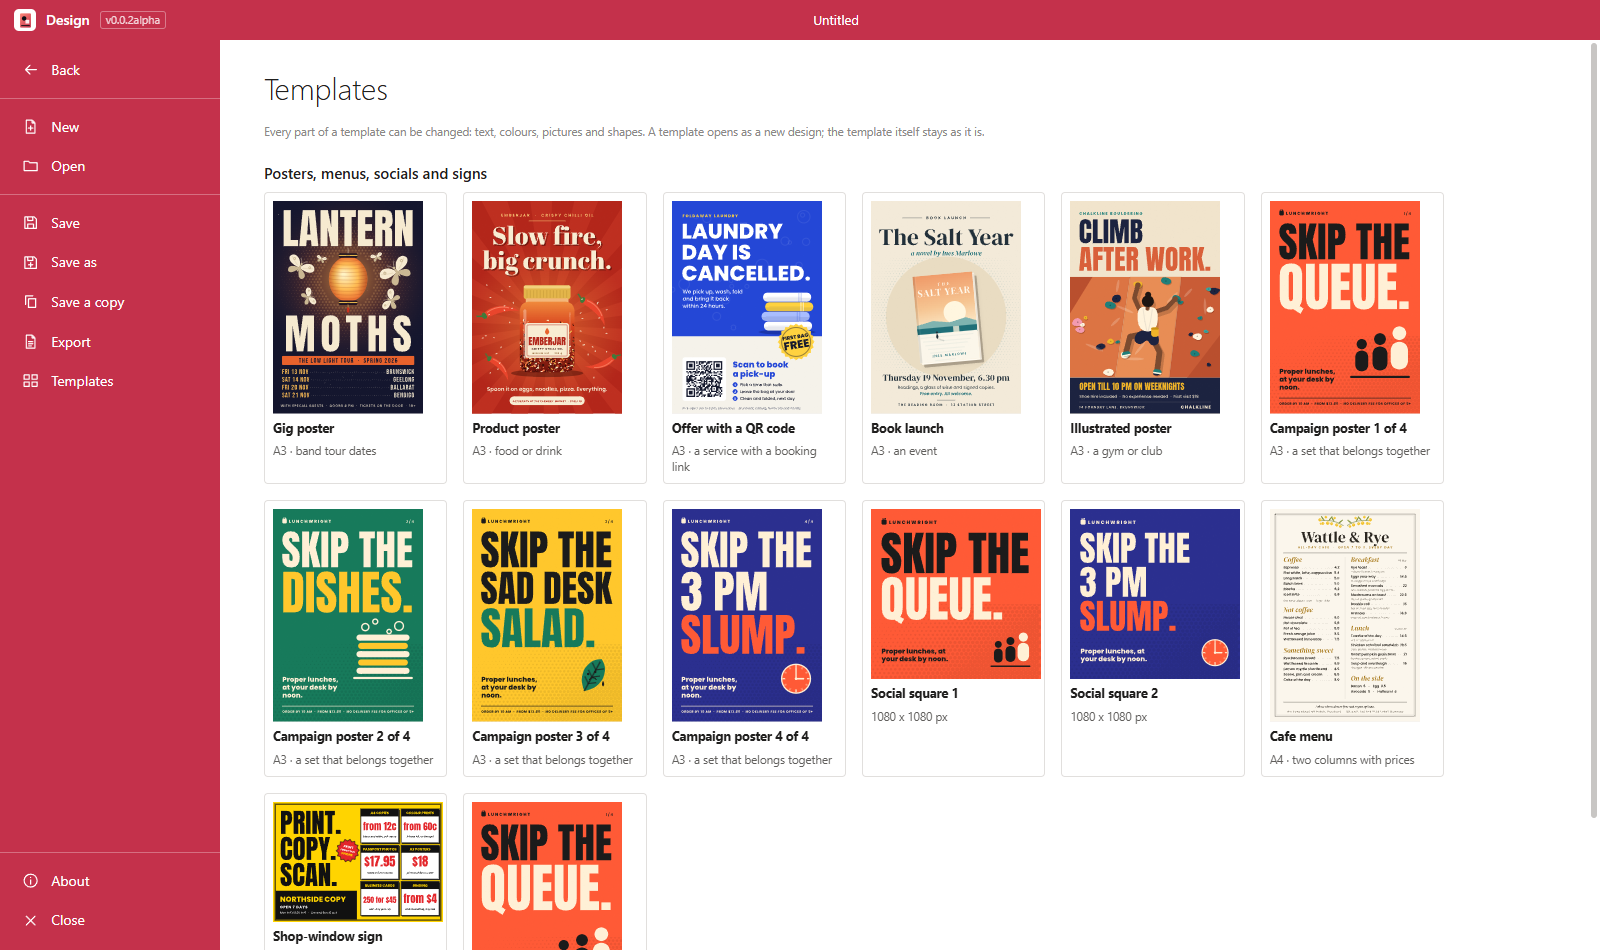Image resolution: width=1600 pixels, height=950 pixels.
Task: Choose the Open menu entry label
Action: coord(68,166)
